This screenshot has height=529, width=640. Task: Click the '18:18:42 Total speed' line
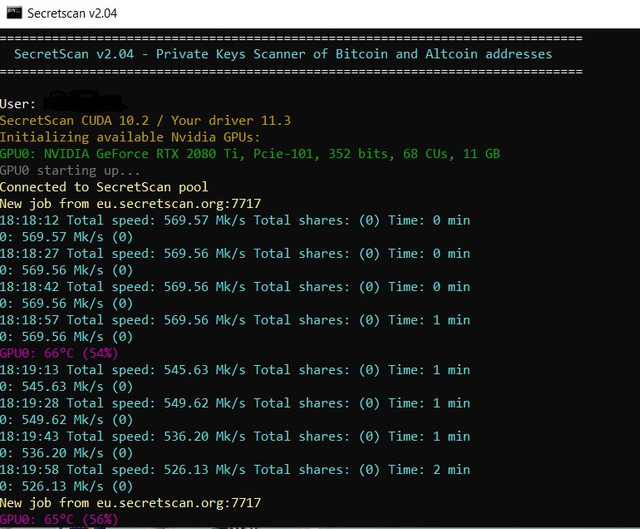235,287
